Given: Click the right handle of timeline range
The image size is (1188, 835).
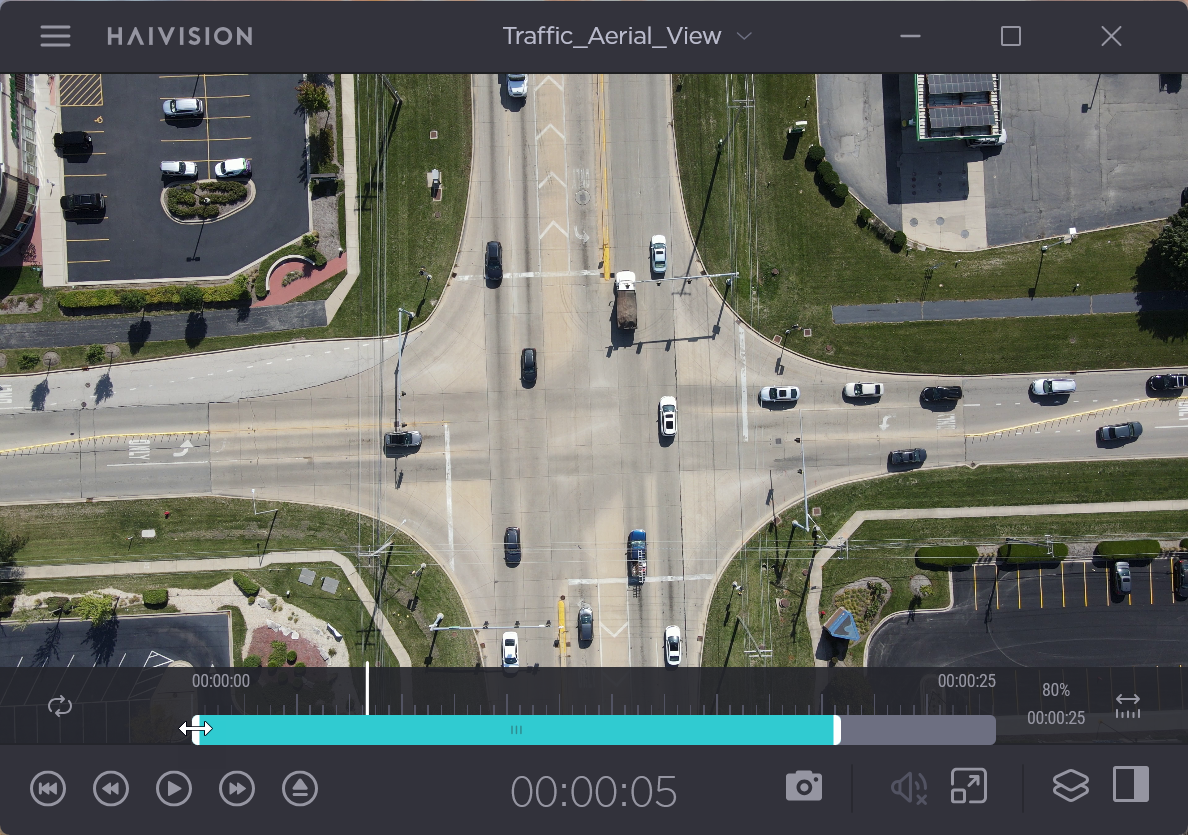Looking at the screenshot, I should (836, 730).
